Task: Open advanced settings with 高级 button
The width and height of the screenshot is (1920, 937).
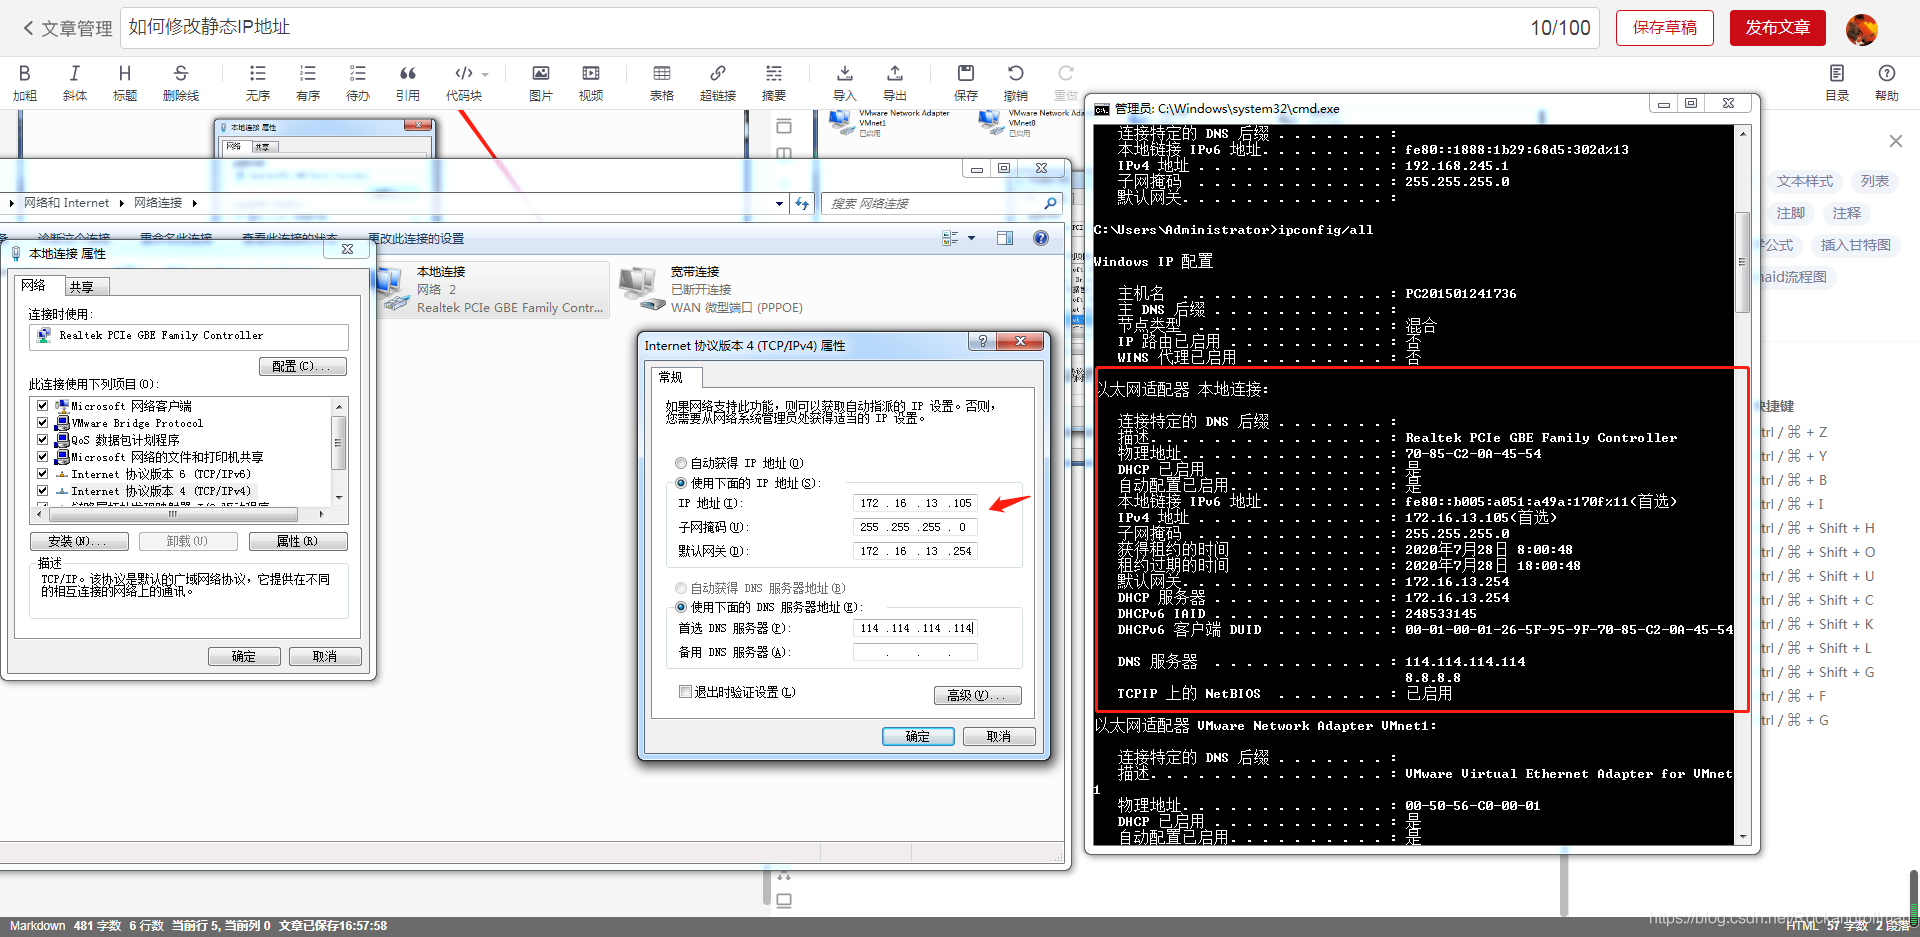Action: click(977, 695)
